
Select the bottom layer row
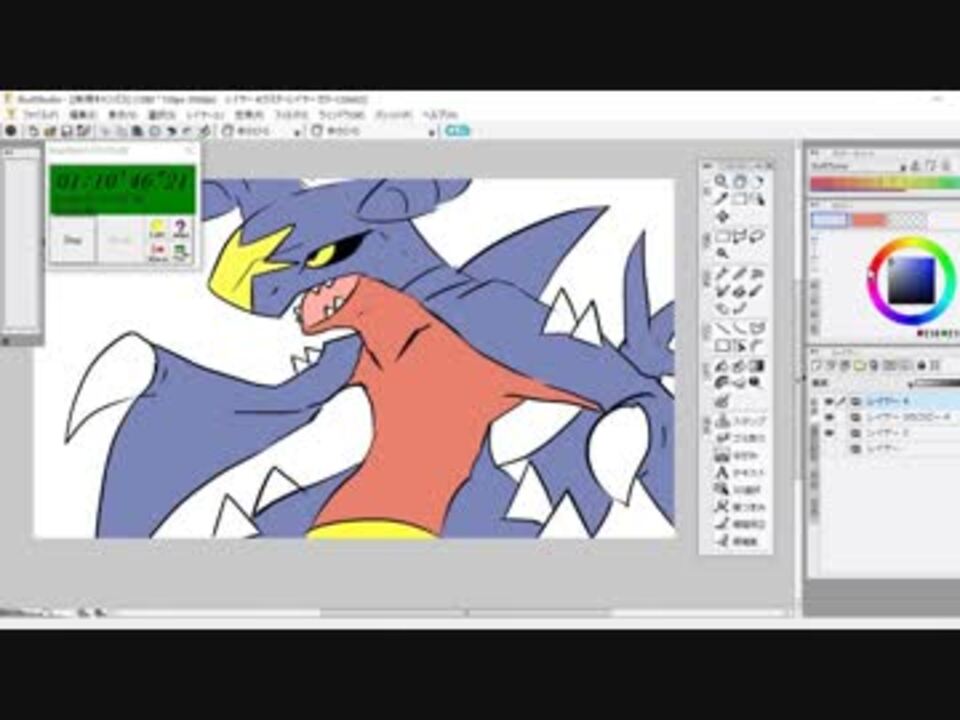(891, 449)
